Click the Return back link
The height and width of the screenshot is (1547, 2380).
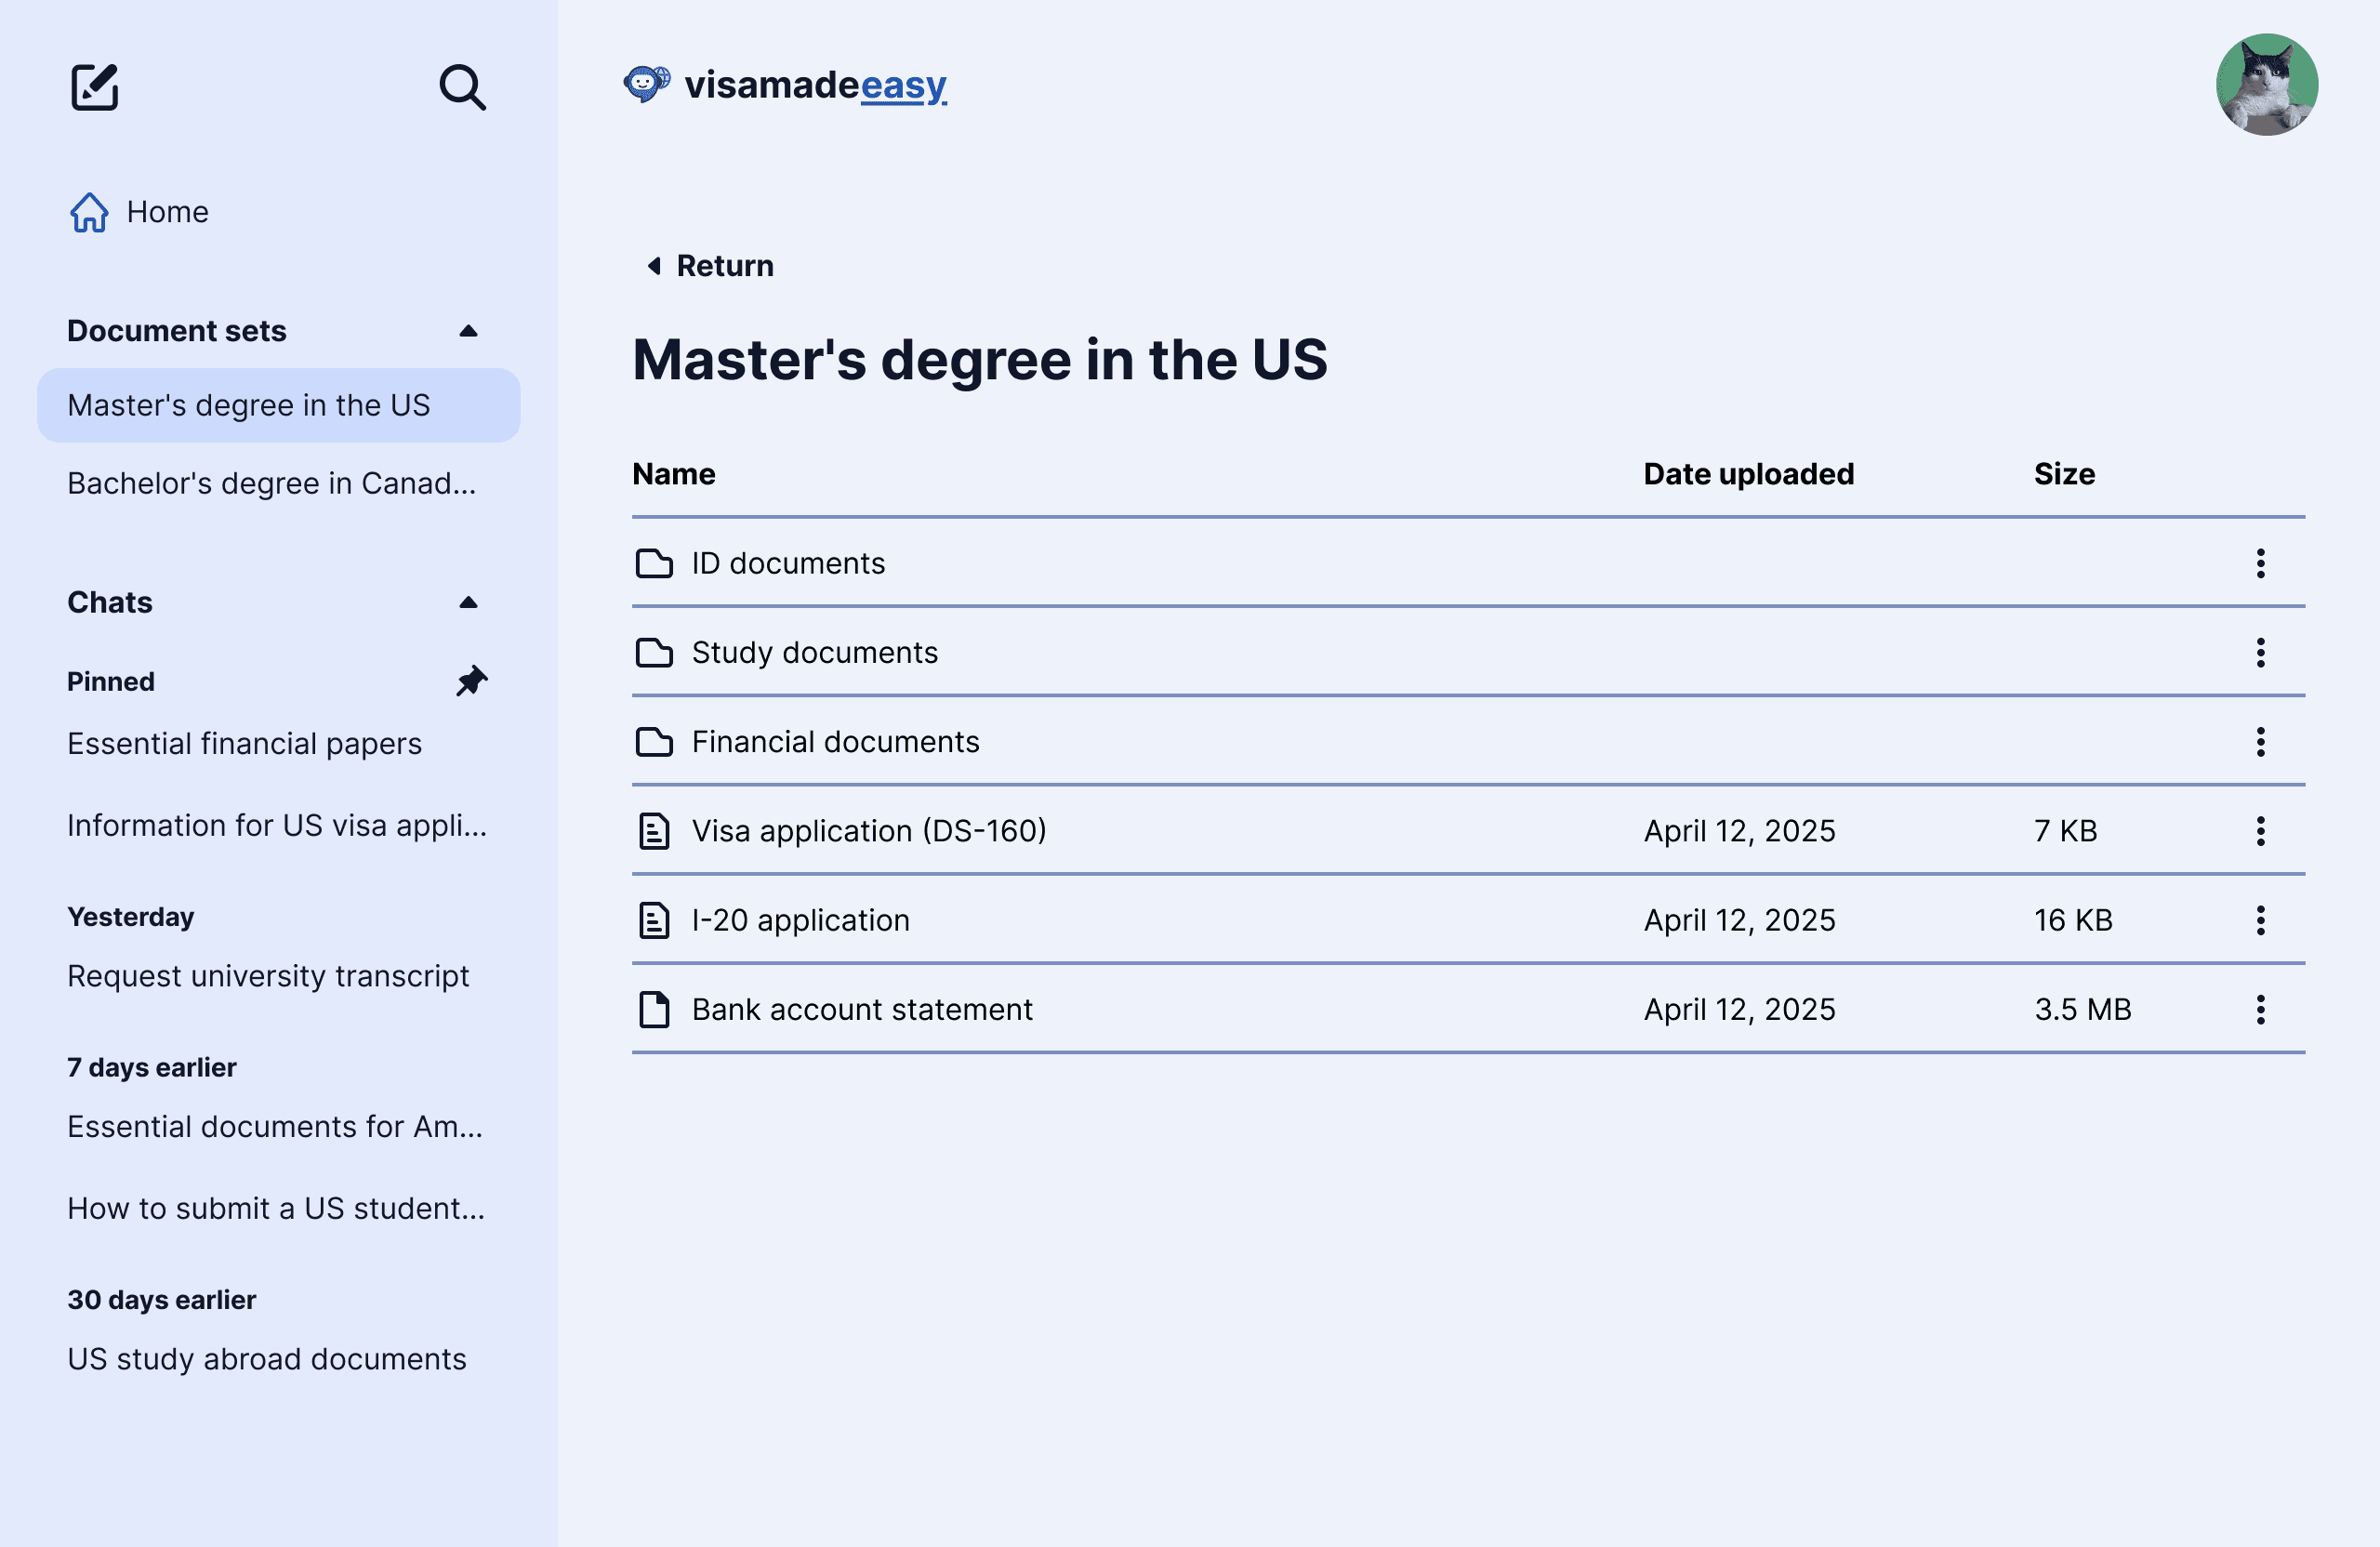pos(710,266)
